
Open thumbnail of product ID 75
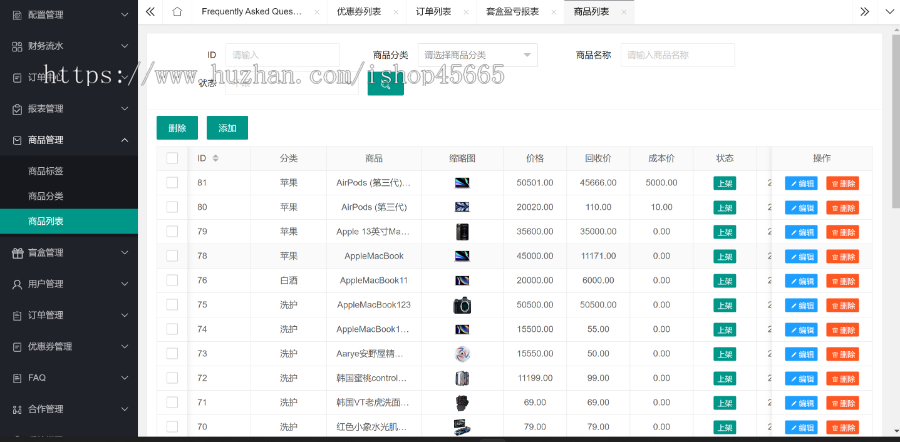pos(462,305)
